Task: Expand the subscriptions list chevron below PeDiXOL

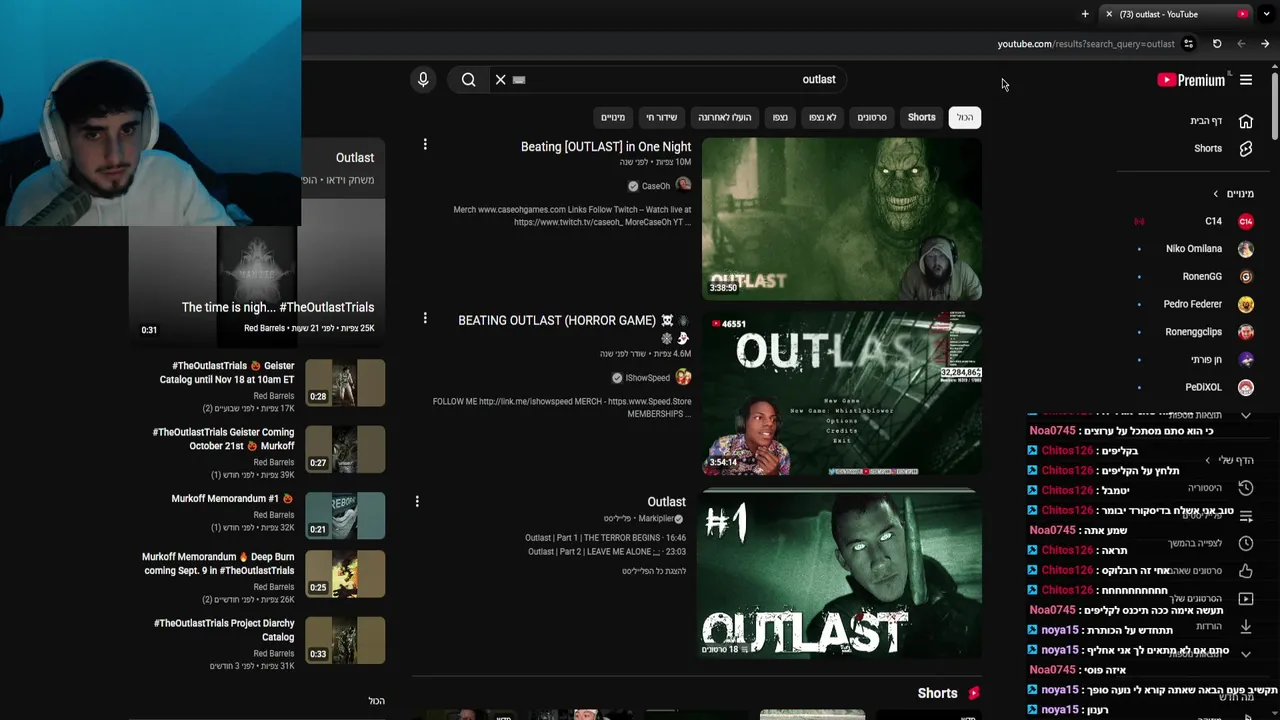Action: pos(1246,415)
